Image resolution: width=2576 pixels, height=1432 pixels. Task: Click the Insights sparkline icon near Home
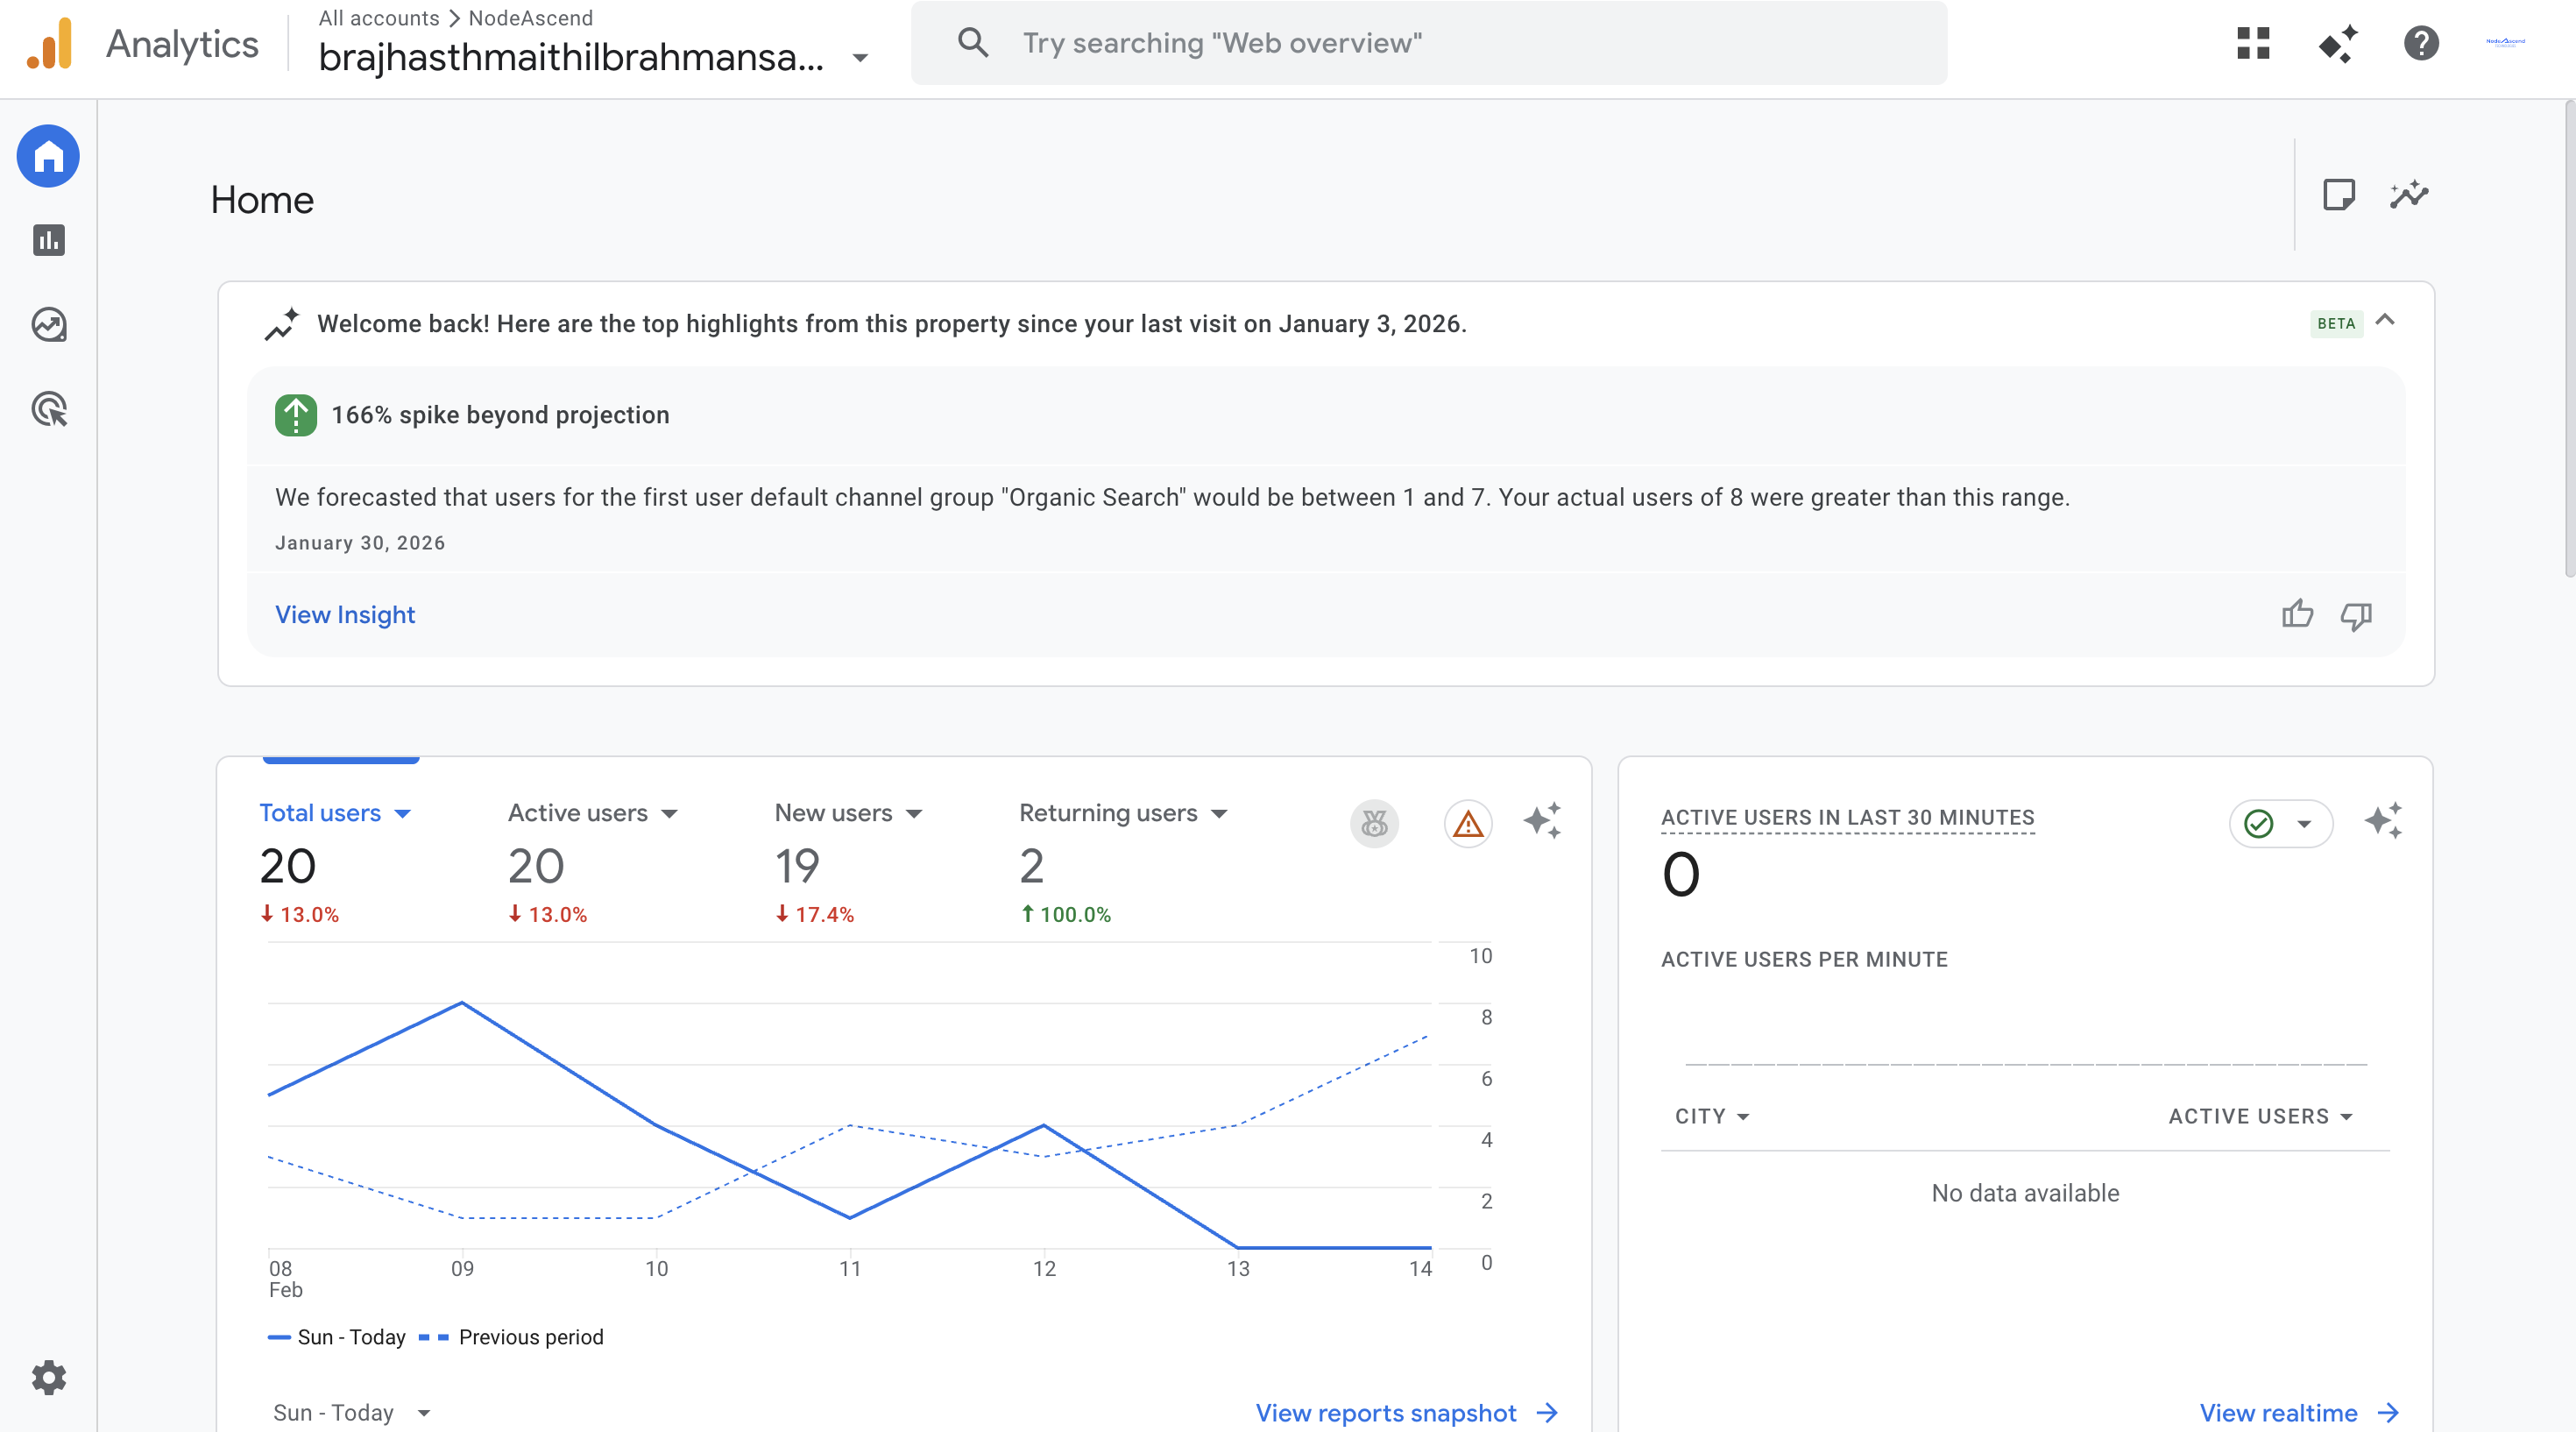(2409, 194)
